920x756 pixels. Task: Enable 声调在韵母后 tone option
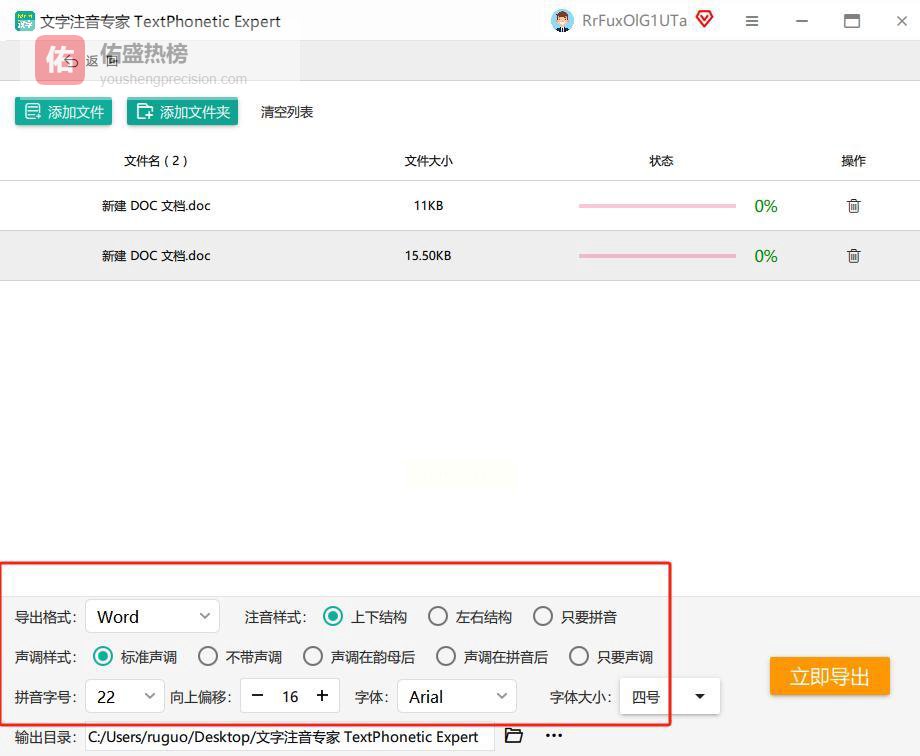point(313,657)
